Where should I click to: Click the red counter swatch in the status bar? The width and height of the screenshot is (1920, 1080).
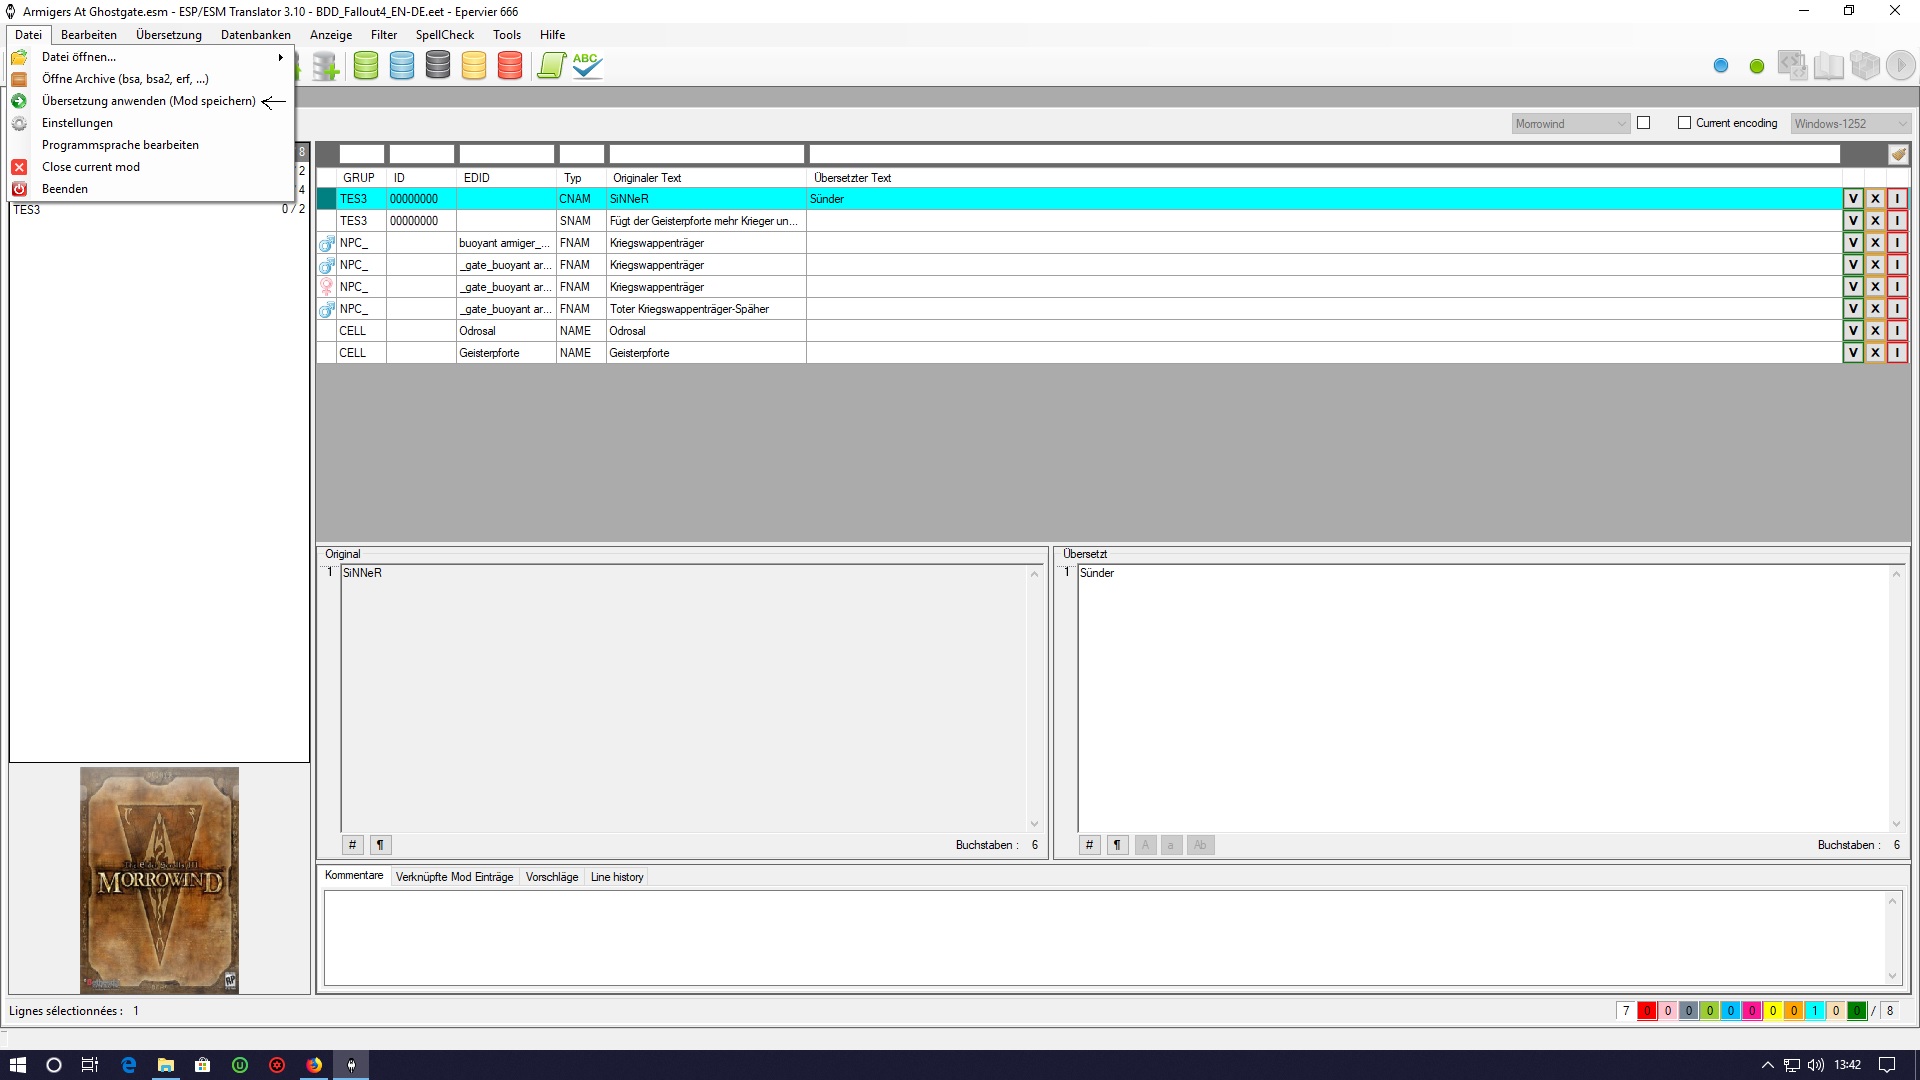click(x=1646, y=1011)
